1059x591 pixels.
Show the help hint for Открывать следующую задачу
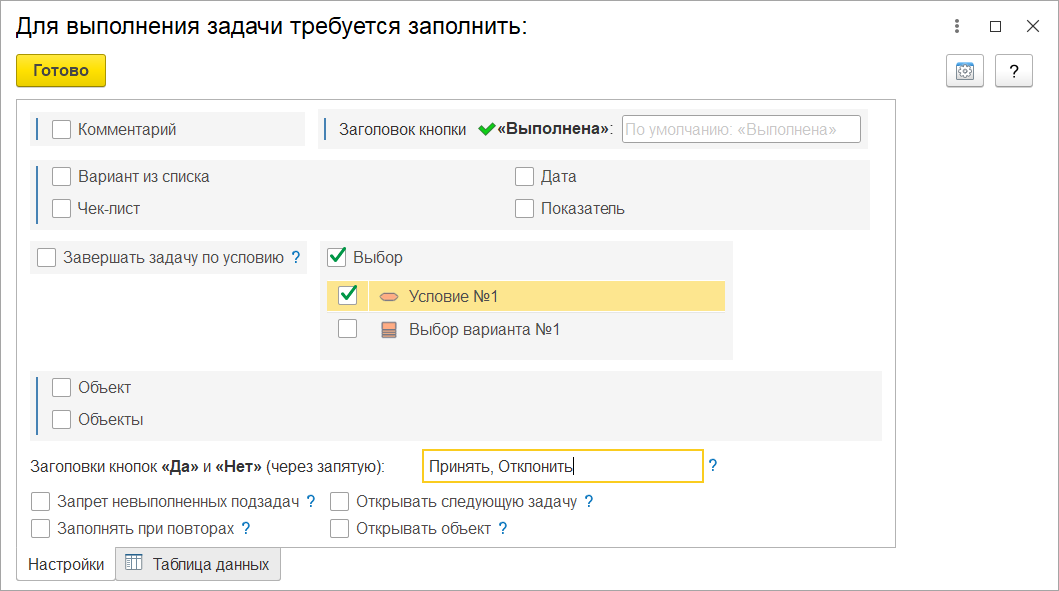coord(589,501)
